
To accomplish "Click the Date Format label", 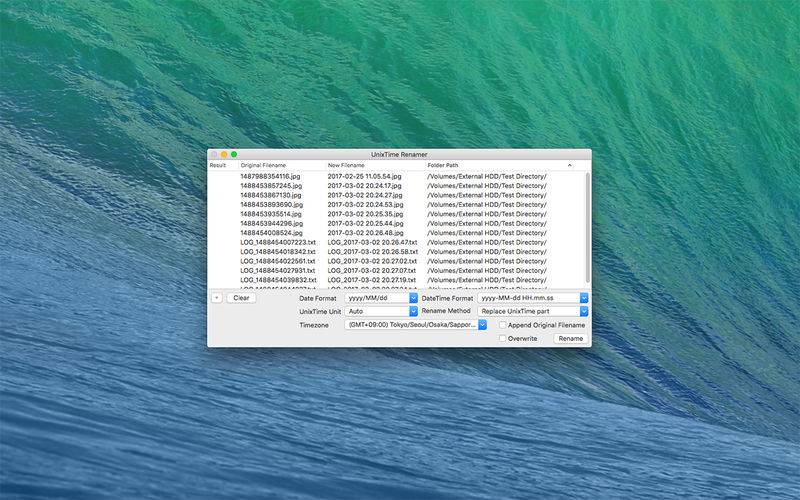I will [x=318, y=298].
